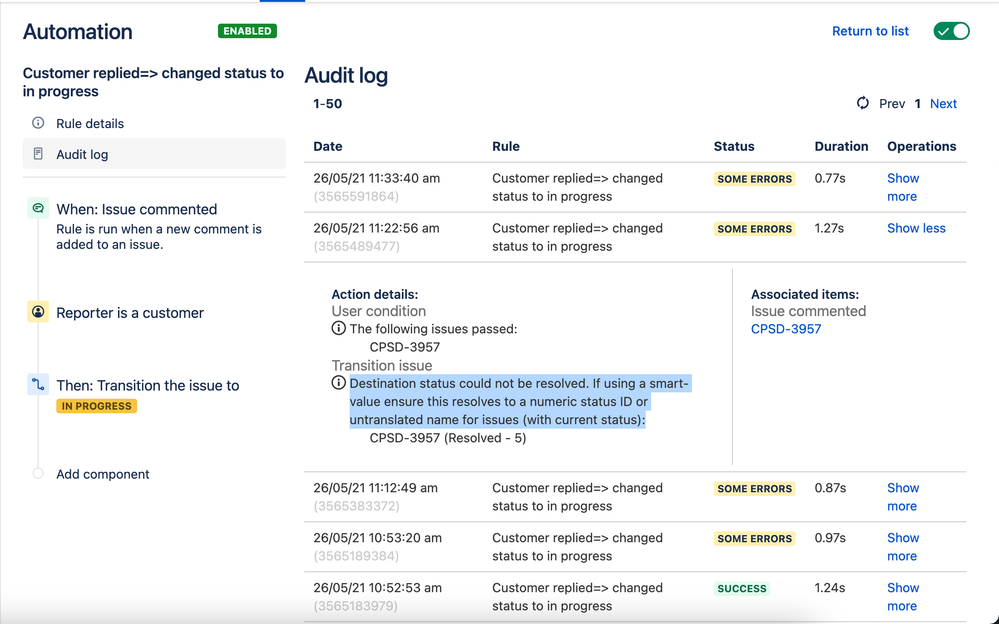Click the Rule details info icon
Viewport: 999px width, 624px height.
pos(38,123)
